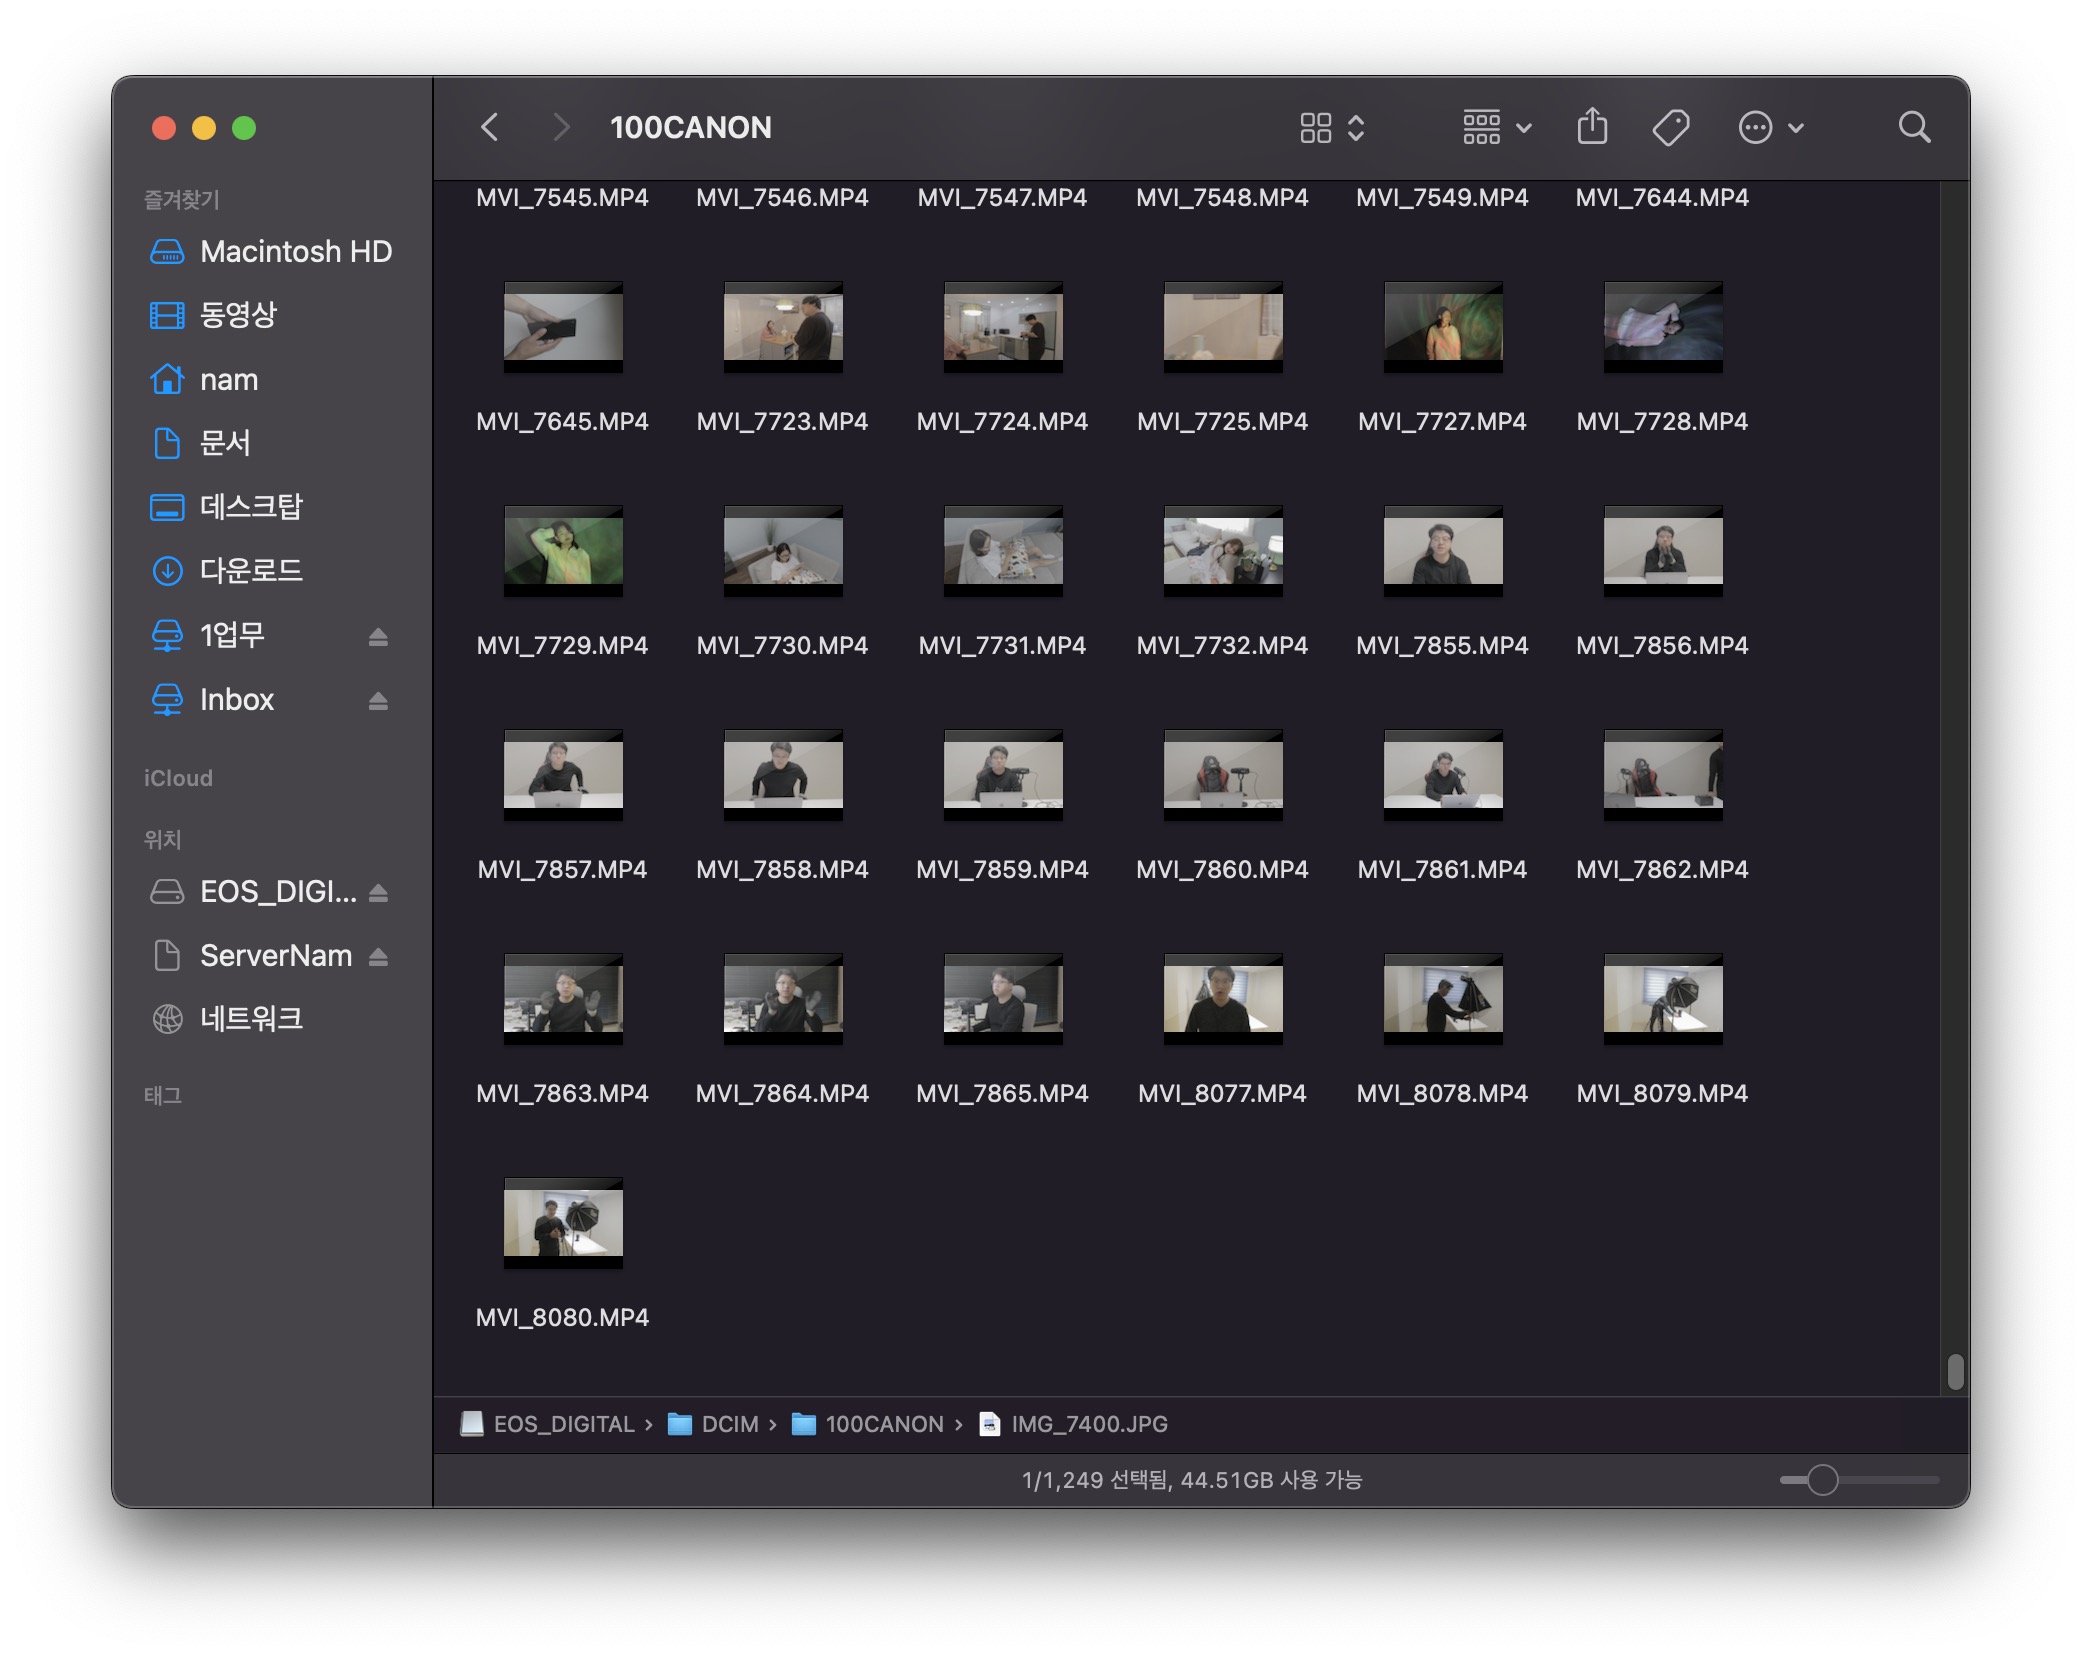
Task: Open Macintosh HD in the sidebar
Action: click(270, 251)
